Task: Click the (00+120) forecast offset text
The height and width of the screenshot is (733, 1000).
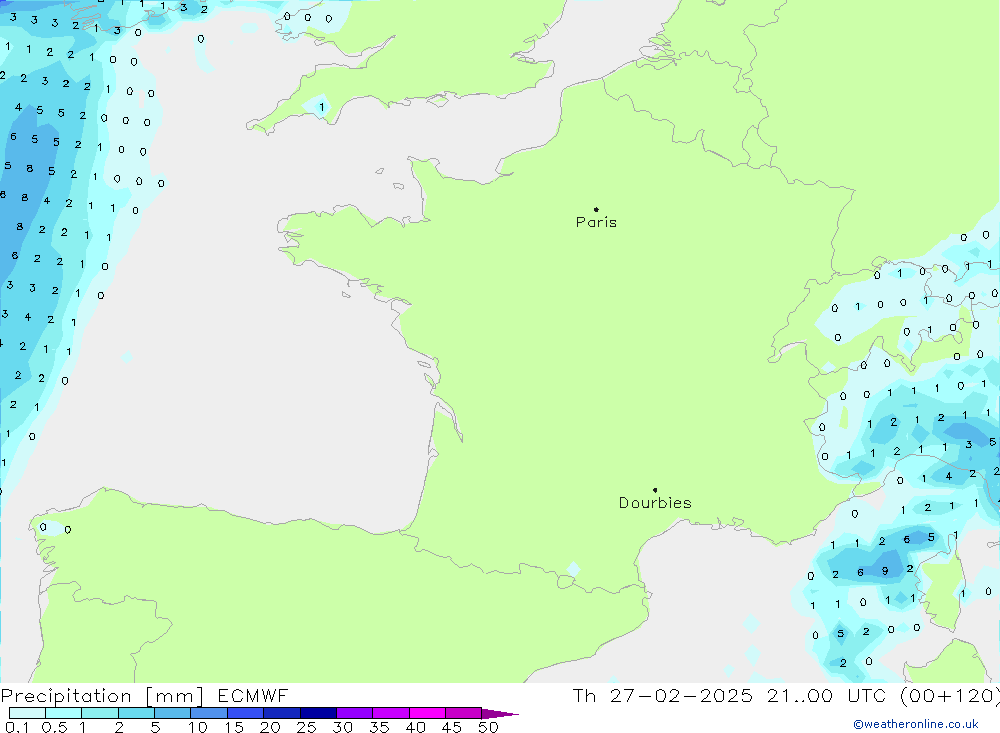Action: tap(950, 696)
